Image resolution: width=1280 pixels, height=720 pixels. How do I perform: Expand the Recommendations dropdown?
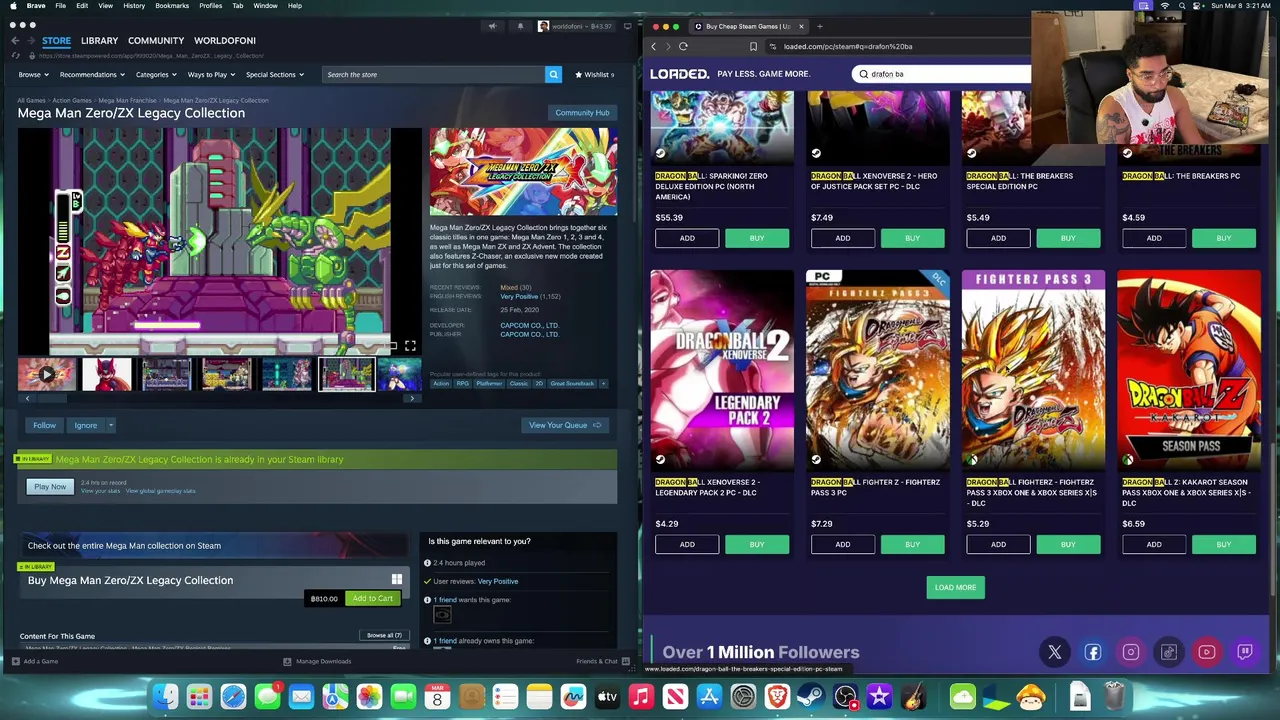(91, 74)
